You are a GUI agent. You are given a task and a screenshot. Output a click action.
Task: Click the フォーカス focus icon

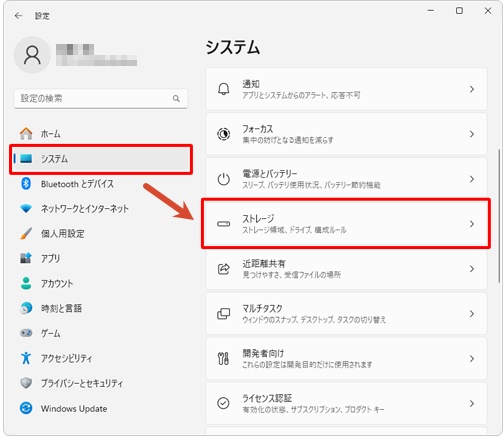(x=223, y=134)
